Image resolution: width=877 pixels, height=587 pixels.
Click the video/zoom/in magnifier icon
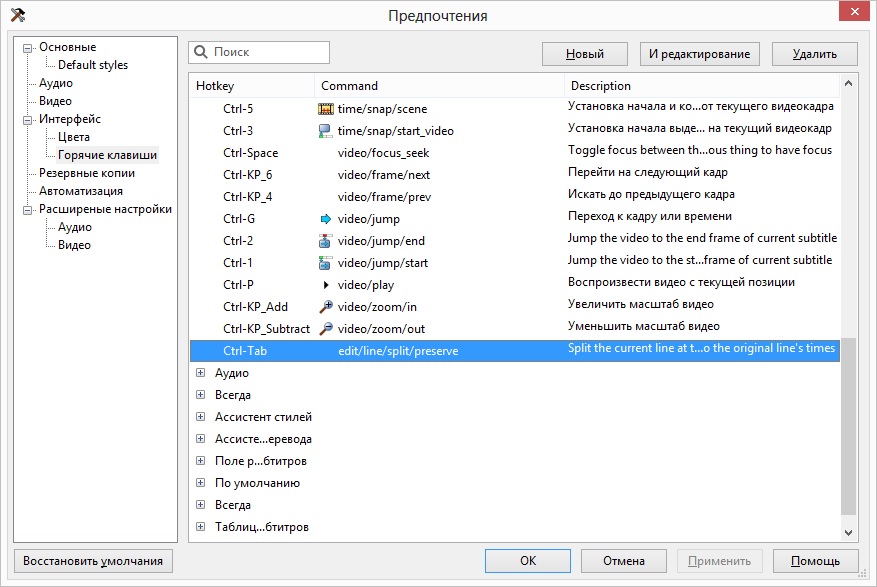pyautogui.click(x=325, y=306)
